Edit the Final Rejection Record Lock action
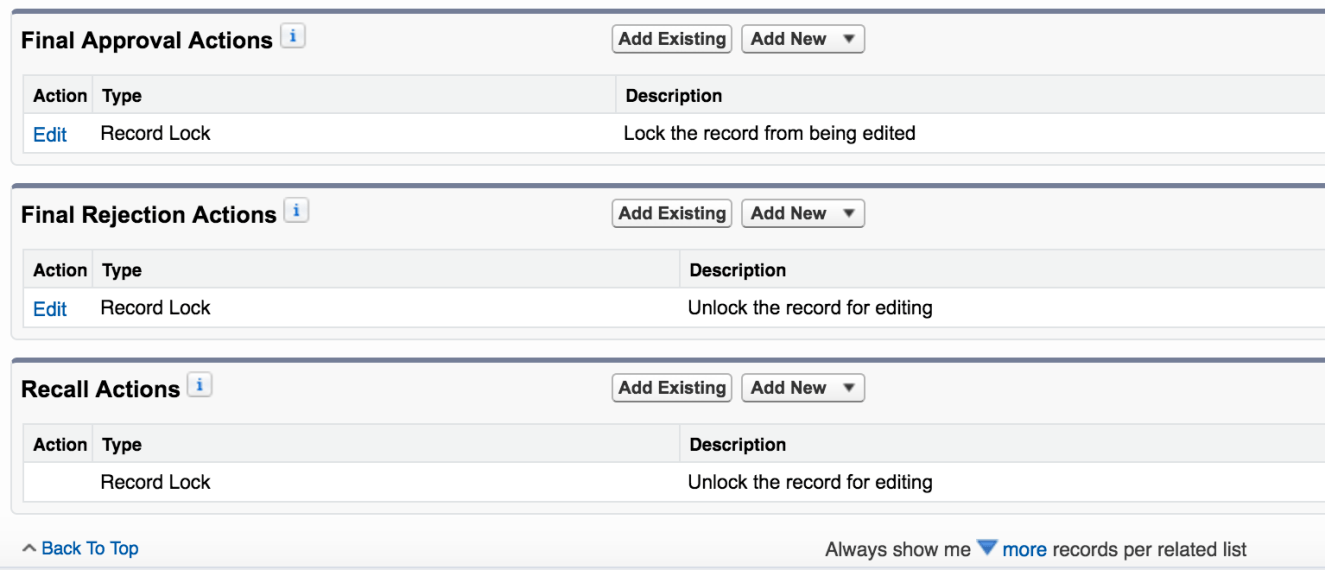The image size is (1325, 570). click(50, 309)
